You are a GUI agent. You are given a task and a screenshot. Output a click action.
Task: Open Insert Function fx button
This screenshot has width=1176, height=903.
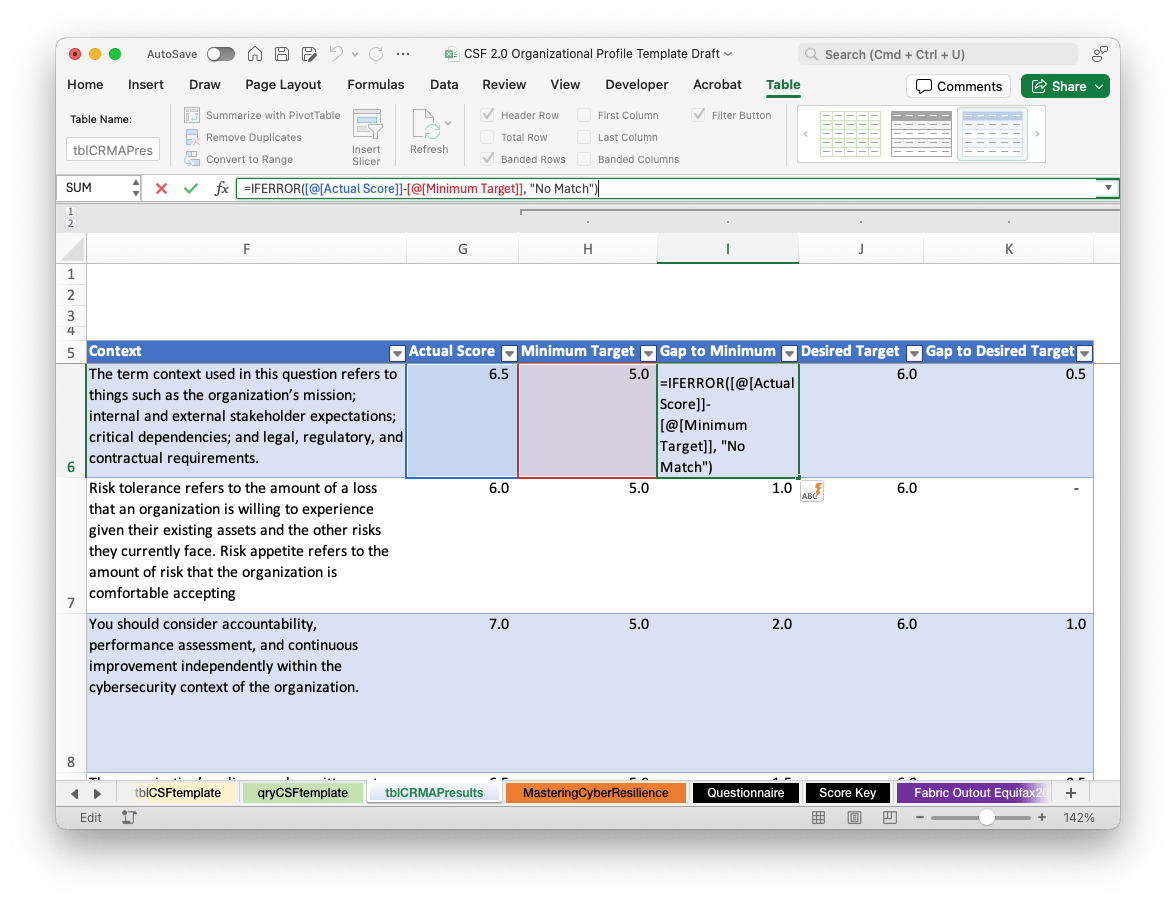coord(221,188)
